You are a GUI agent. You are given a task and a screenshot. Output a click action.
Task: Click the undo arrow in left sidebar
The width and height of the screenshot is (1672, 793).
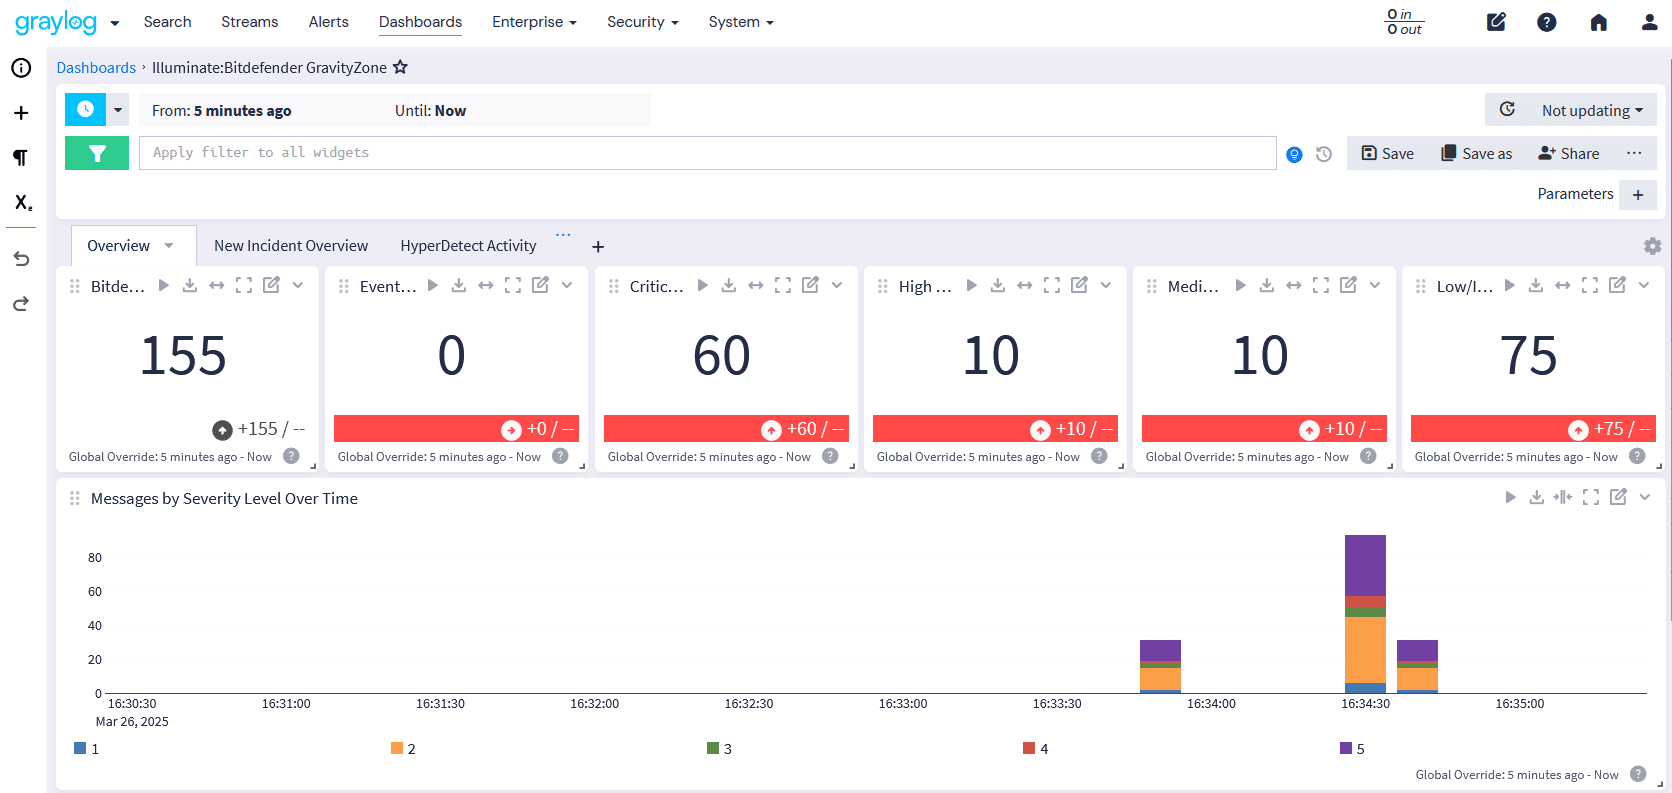(x=21, y=259)
